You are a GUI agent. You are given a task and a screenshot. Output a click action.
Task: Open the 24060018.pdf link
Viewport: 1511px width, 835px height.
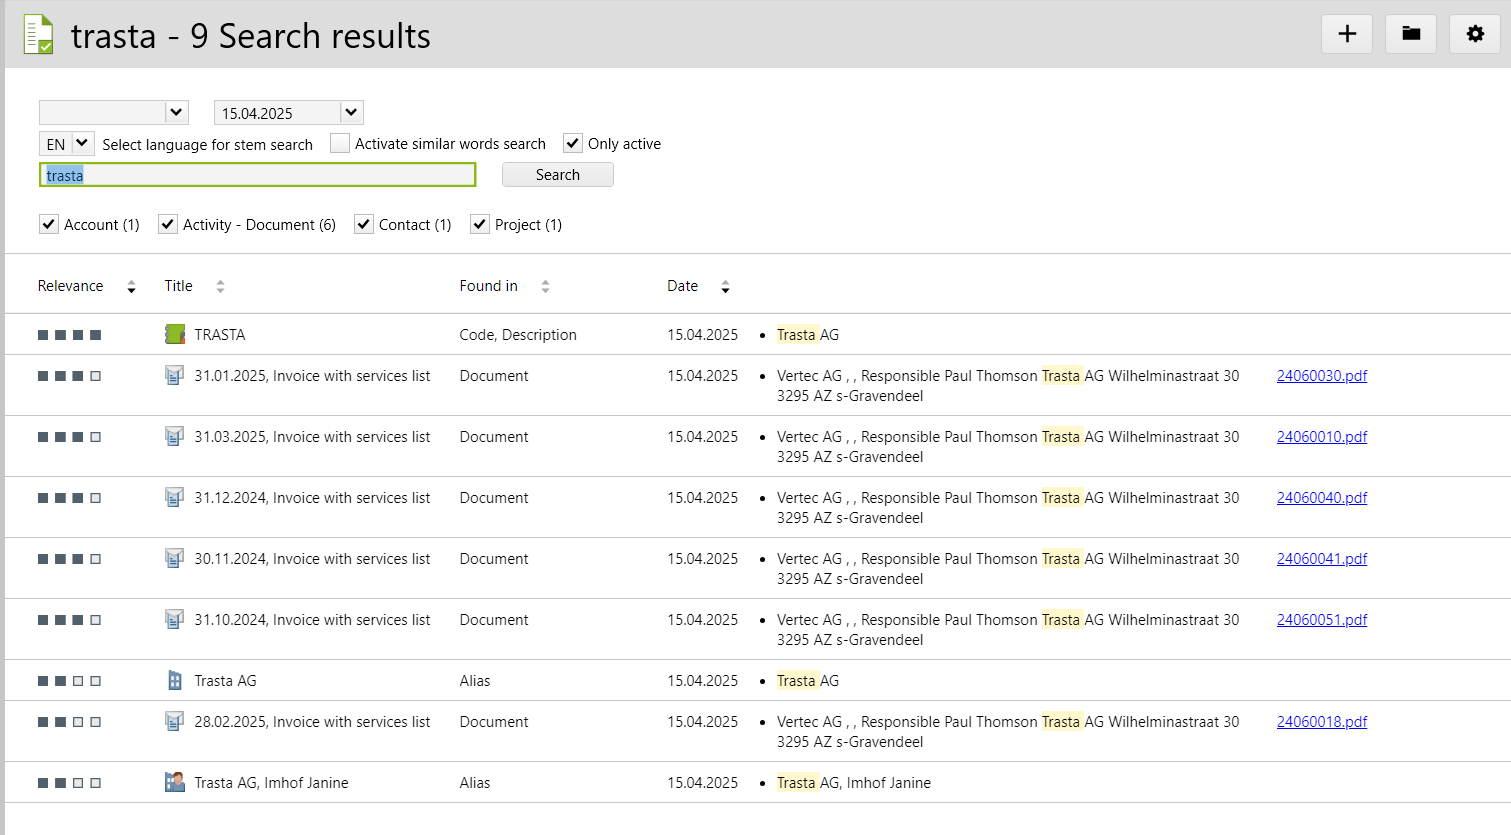(x=1321, y=722)
